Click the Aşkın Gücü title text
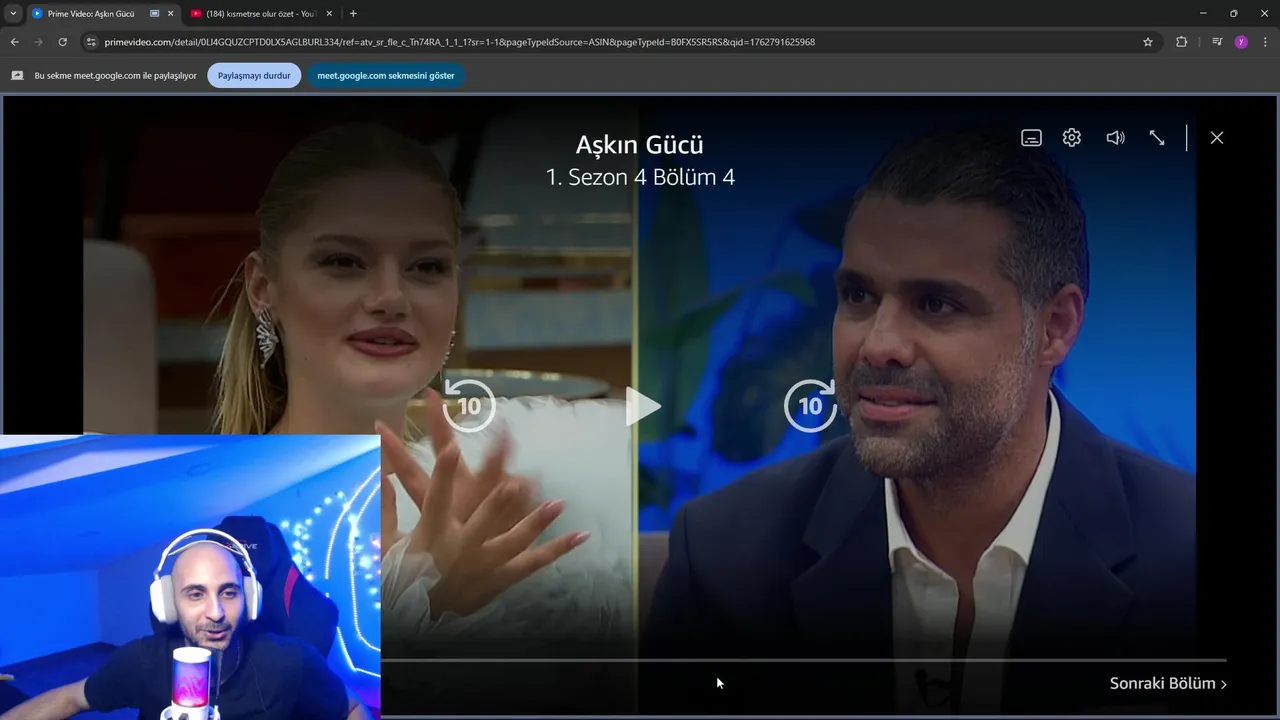 tap(640, 144)
